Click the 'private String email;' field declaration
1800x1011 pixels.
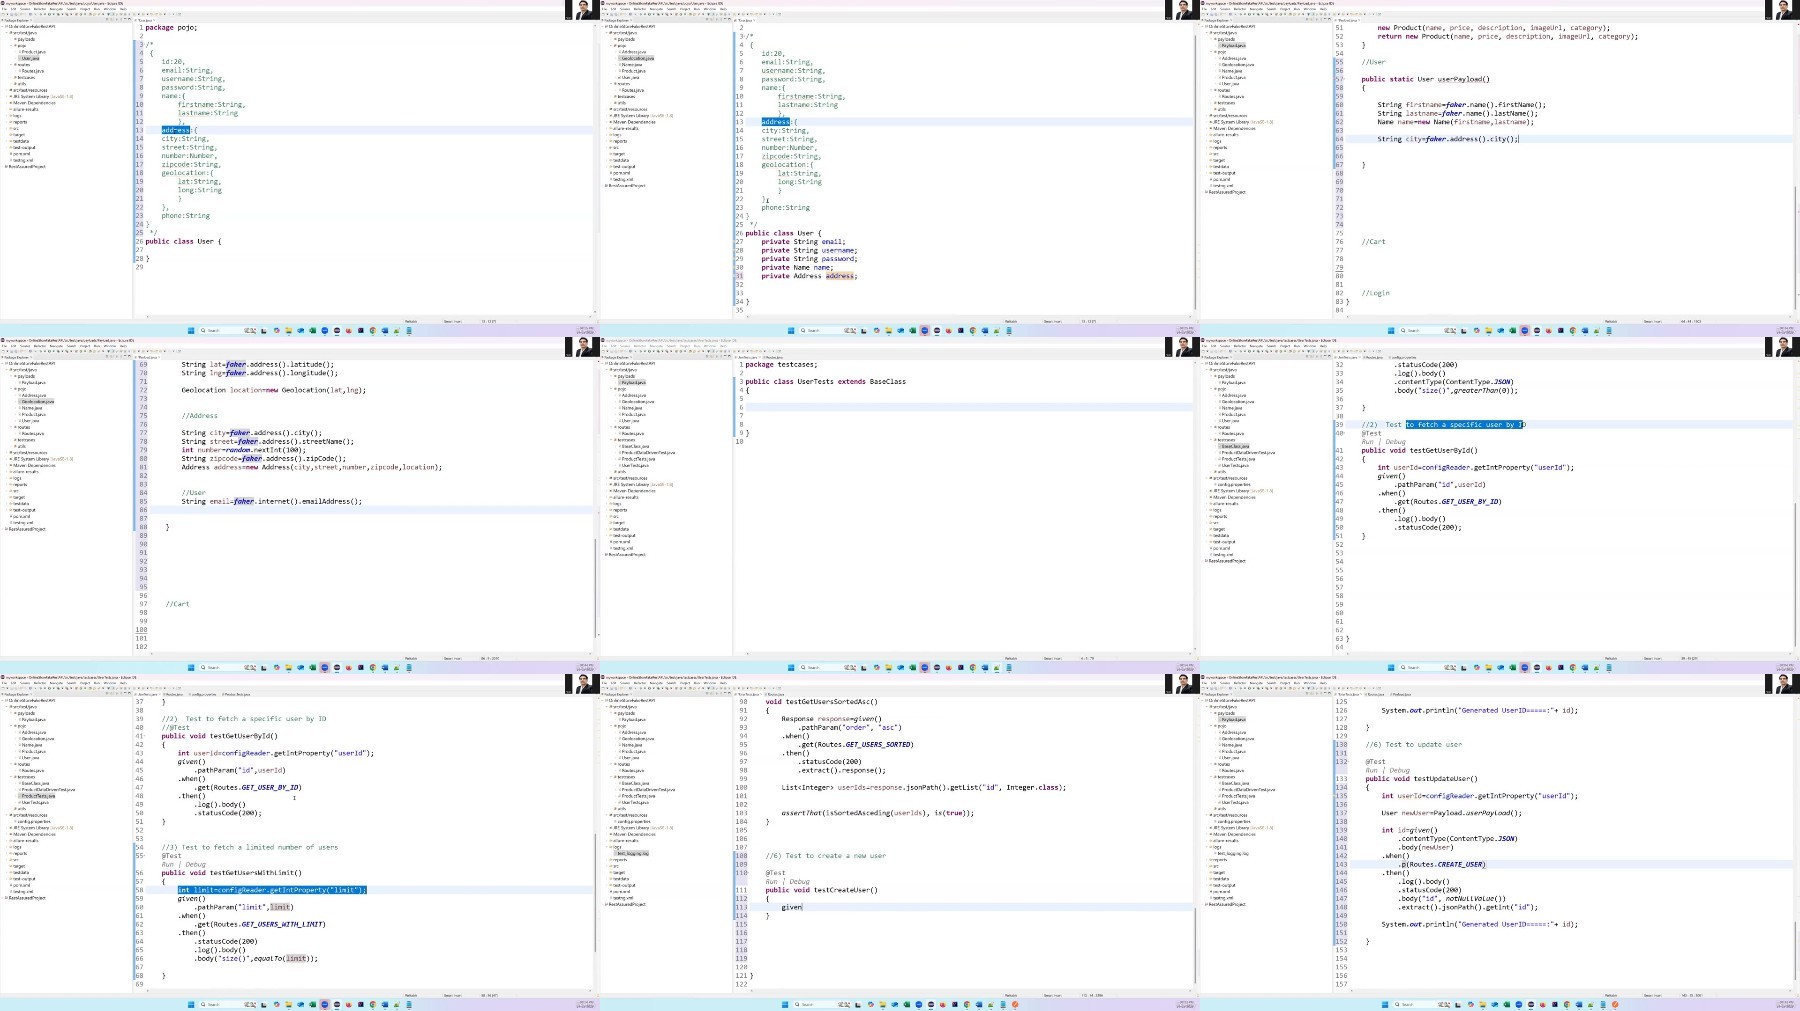click(803, 242)
